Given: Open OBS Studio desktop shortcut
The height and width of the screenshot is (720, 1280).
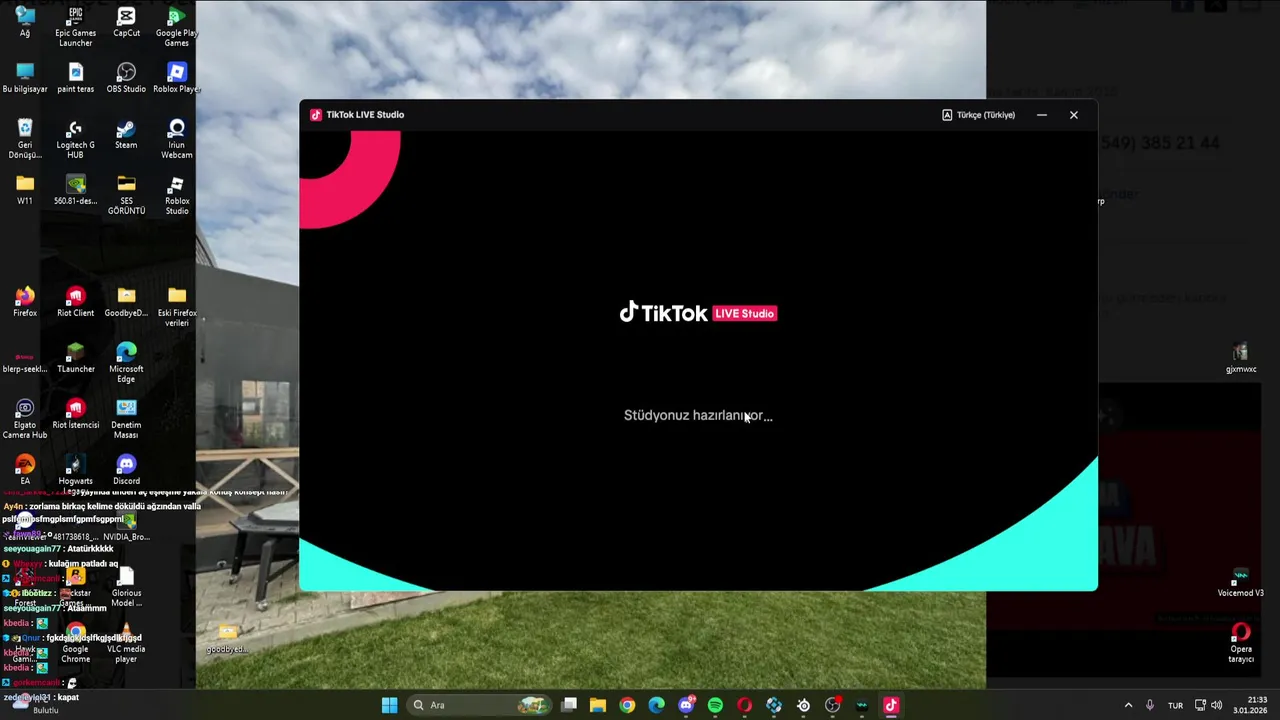Looking at the screenshot, I should click(126, 78).
